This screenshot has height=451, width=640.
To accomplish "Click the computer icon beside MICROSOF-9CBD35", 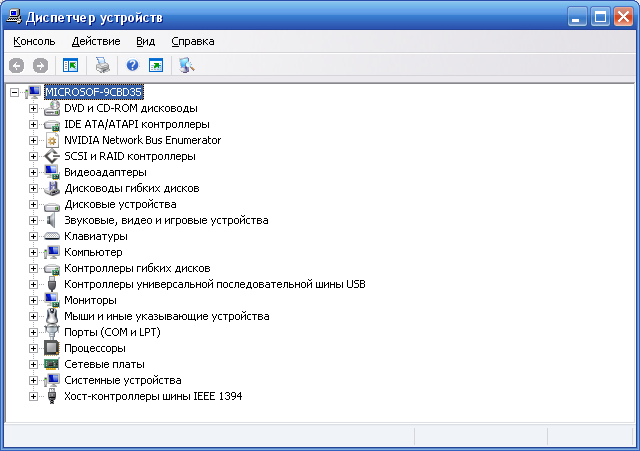I will [x=33, y=92].
